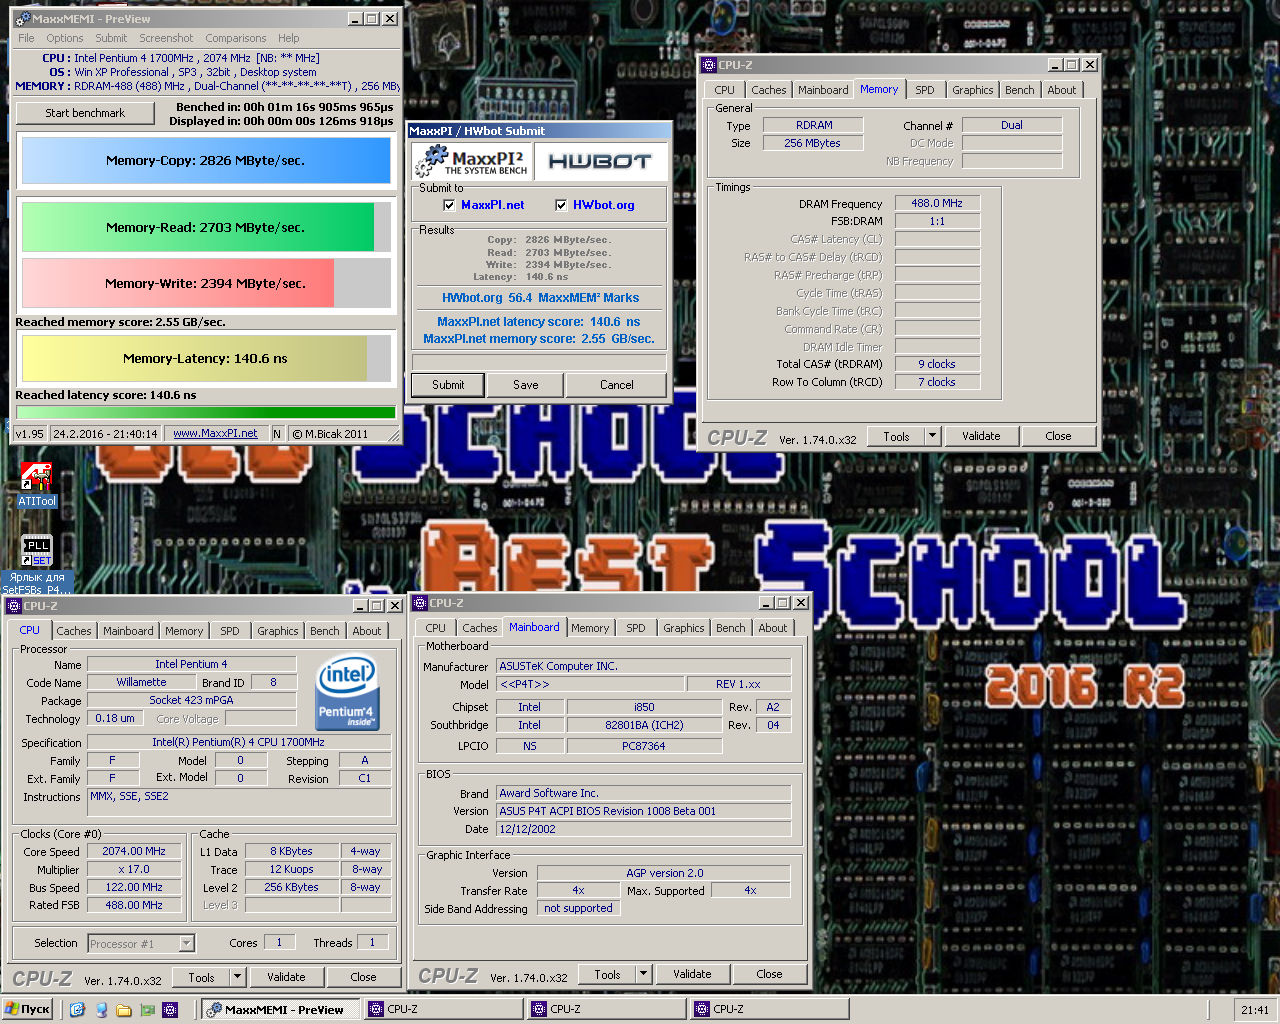The image size is (1280, 1024).
Task: Open the www.MaxxPI.net link
Action: [215, 434]
